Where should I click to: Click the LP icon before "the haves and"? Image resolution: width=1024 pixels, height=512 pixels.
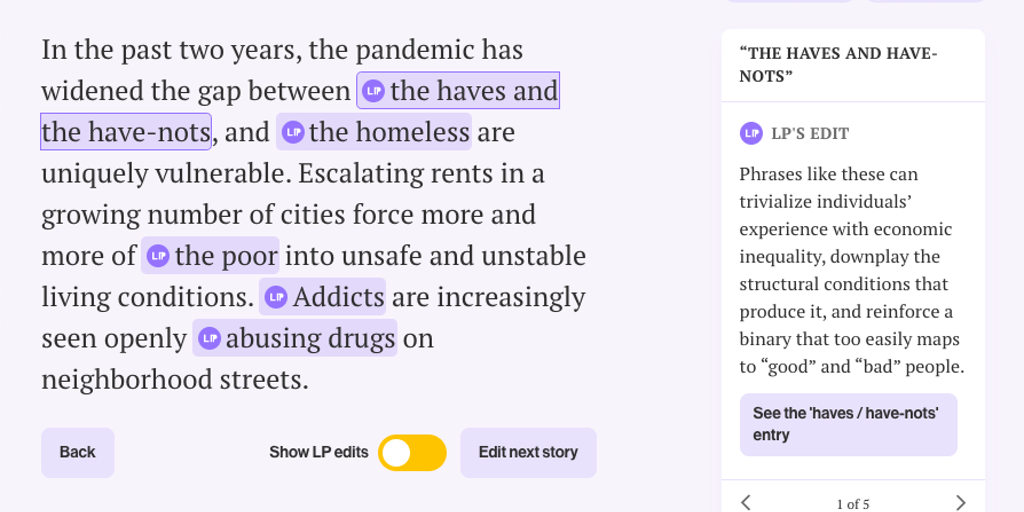click(x=373, y=91)
